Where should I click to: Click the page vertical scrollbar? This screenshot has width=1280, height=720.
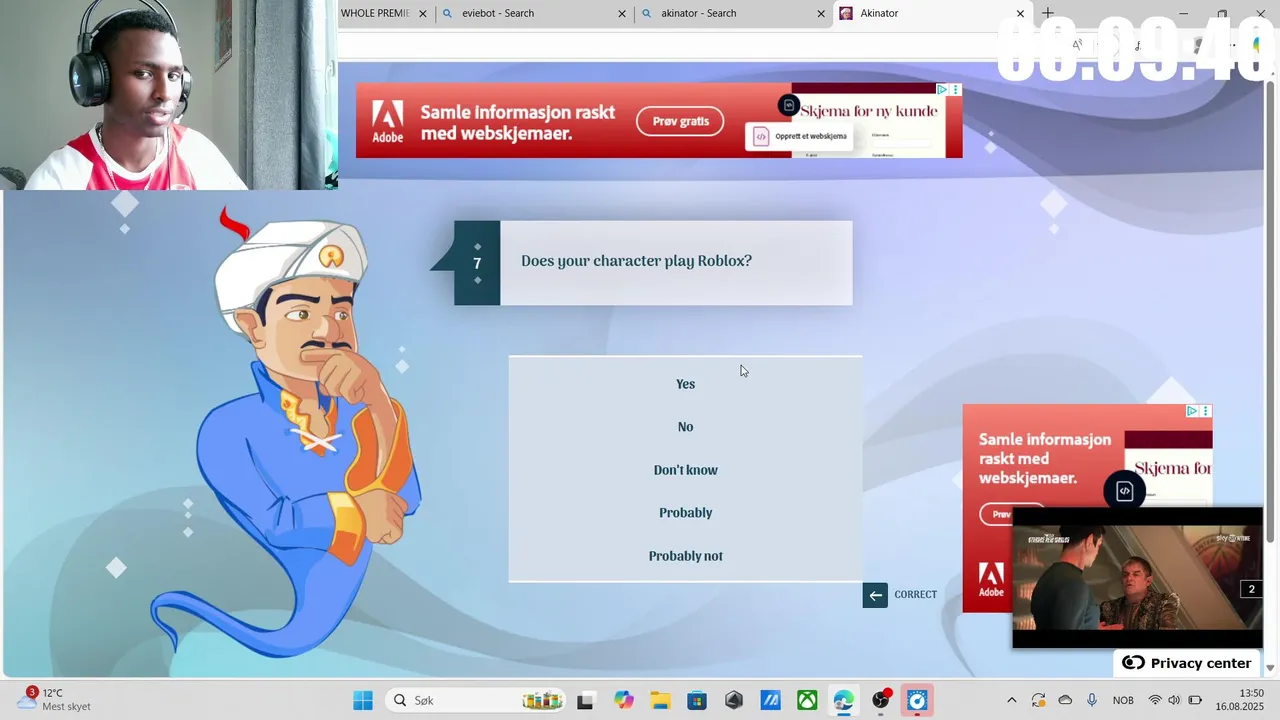1271,312
